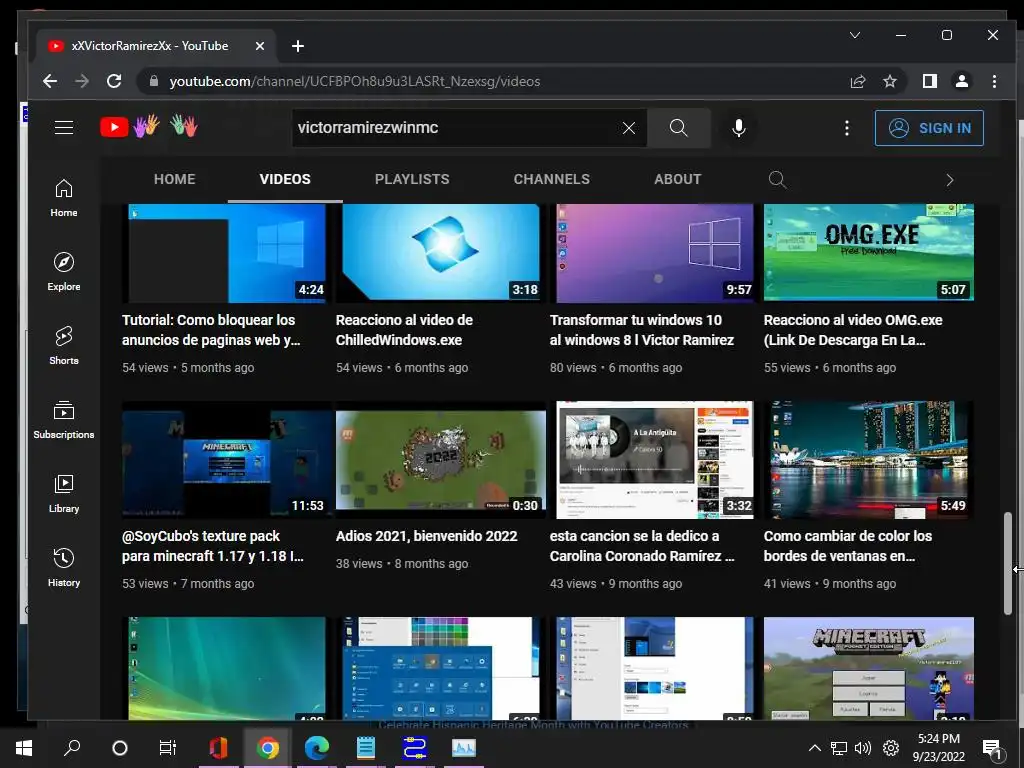The height and width of the screenshot is (768, 1024).
Task: Click the 11:53 Minecraft texture pack thumbnail
Action: pyautogui.click(x=227, y=460)
